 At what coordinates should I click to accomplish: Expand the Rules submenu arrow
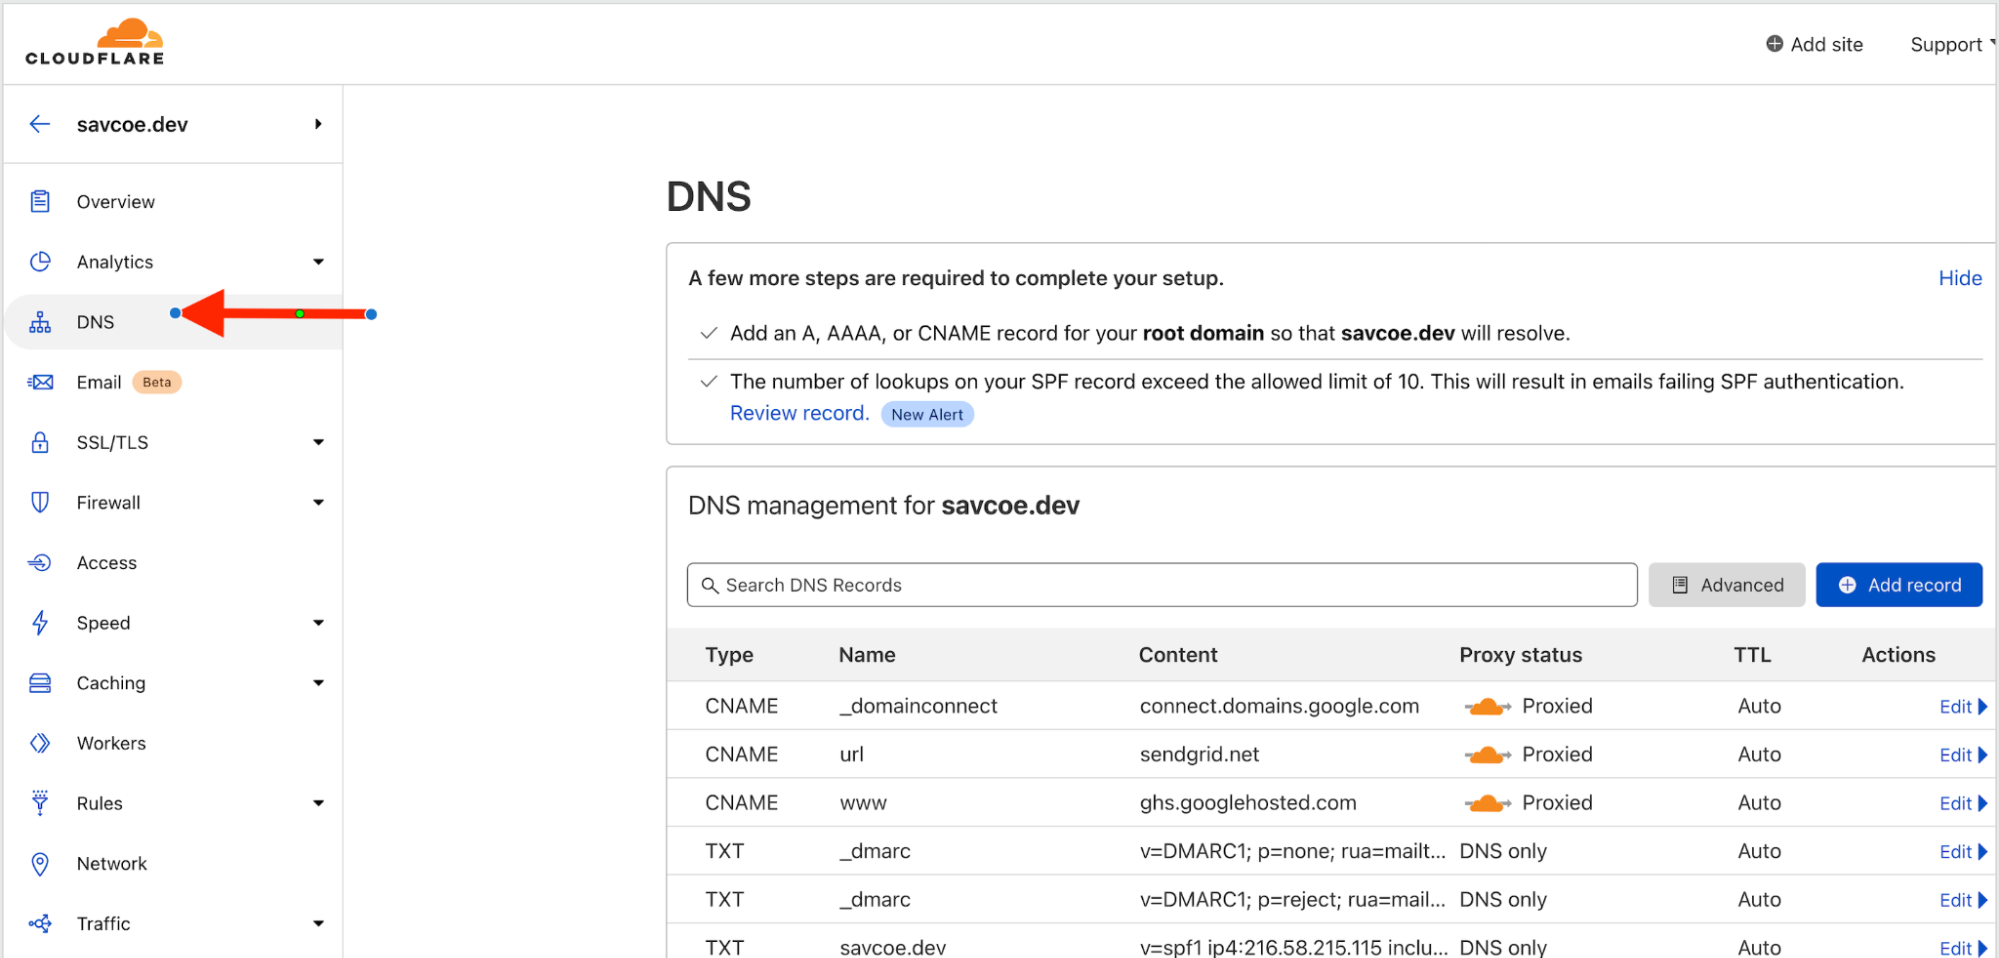[318, 803]
